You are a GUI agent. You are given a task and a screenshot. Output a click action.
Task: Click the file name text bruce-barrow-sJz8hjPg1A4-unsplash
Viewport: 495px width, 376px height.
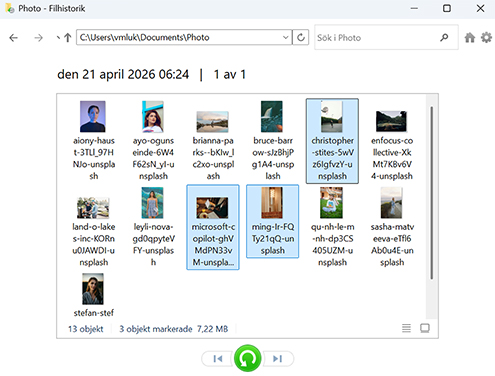point(273,158)
